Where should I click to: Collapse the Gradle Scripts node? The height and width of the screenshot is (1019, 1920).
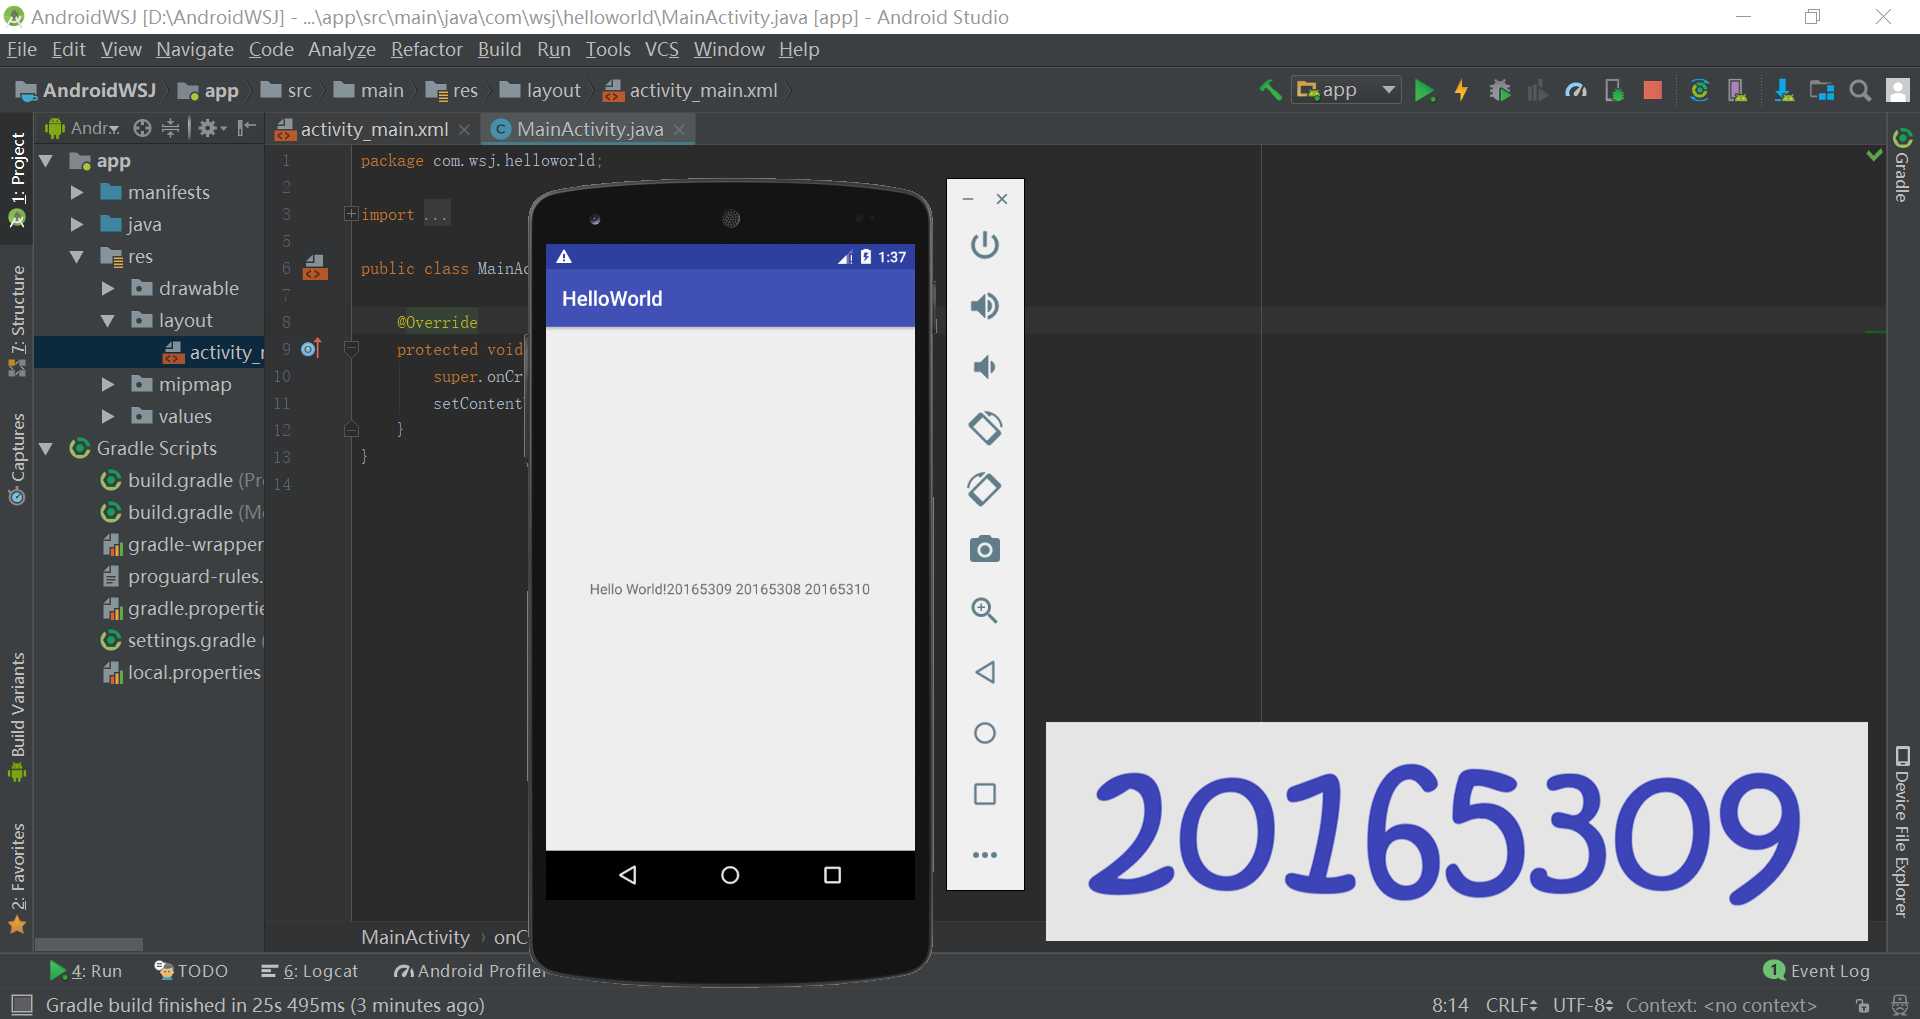tap(46, 448)
